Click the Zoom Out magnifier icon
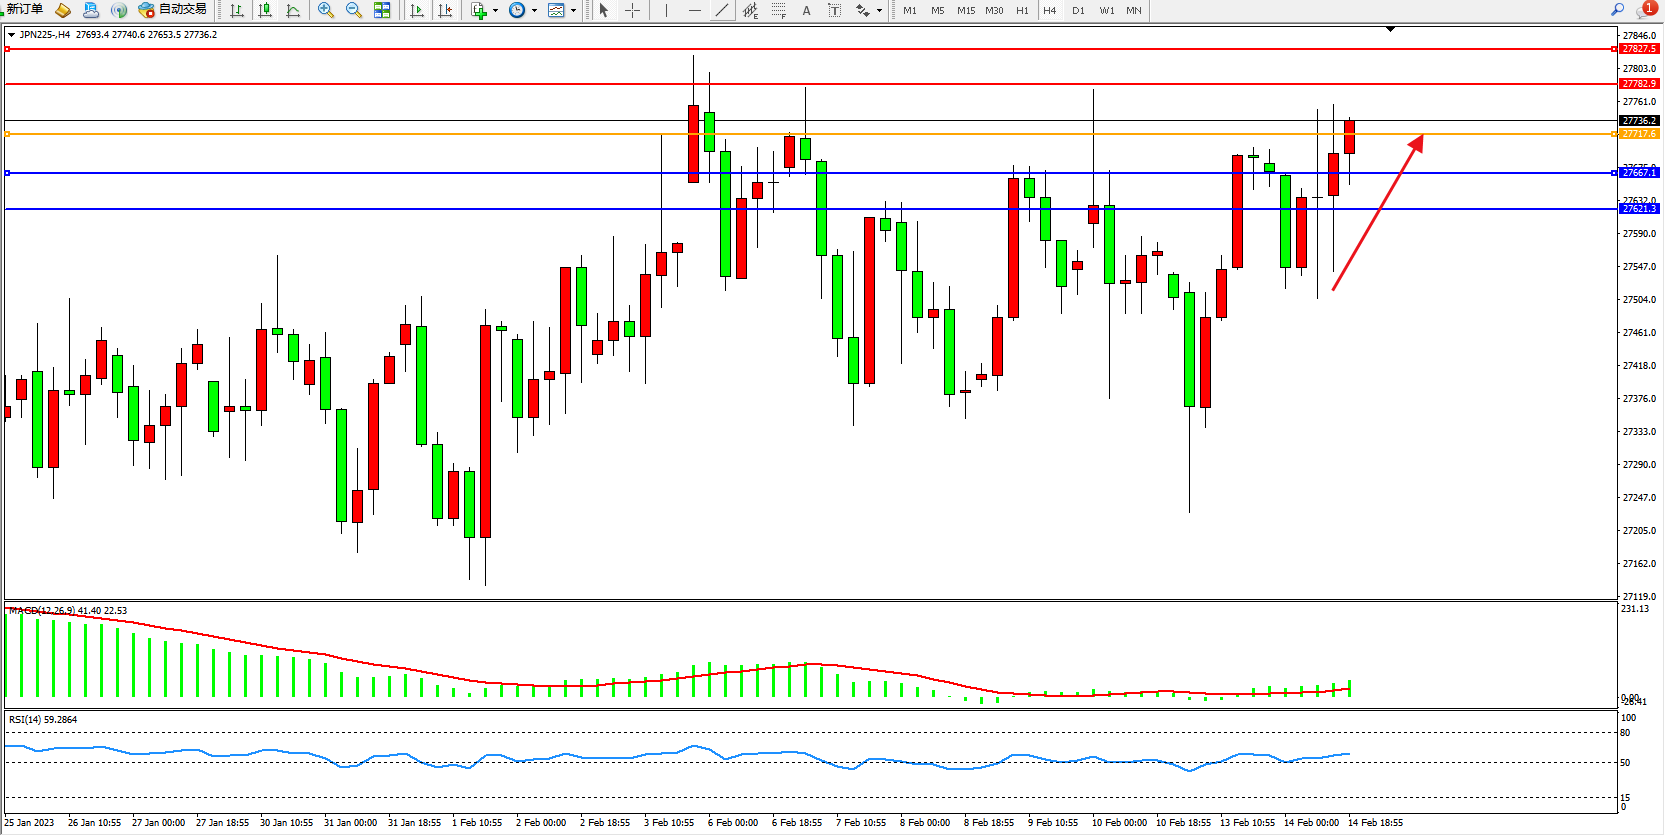This screenshot has height=836, width=1665. 354,10
